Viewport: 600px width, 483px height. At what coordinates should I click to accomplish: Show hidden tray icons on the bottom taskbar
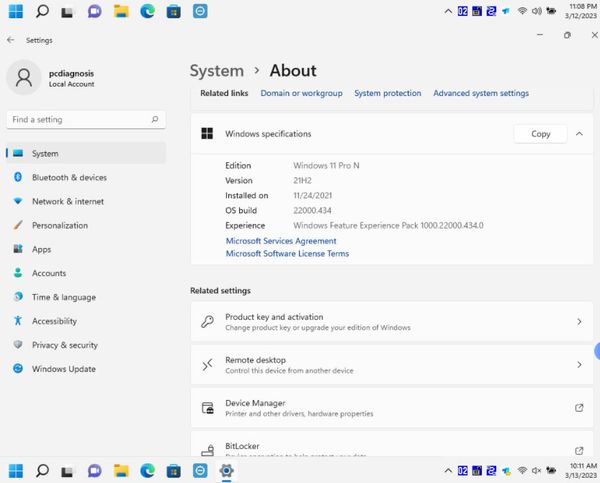click(448, 471)
